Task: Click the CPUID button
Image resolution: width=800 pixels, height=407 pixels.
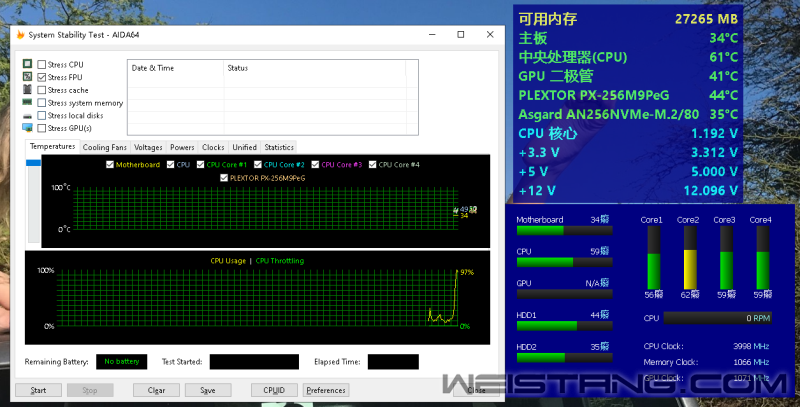Action: 274,390
